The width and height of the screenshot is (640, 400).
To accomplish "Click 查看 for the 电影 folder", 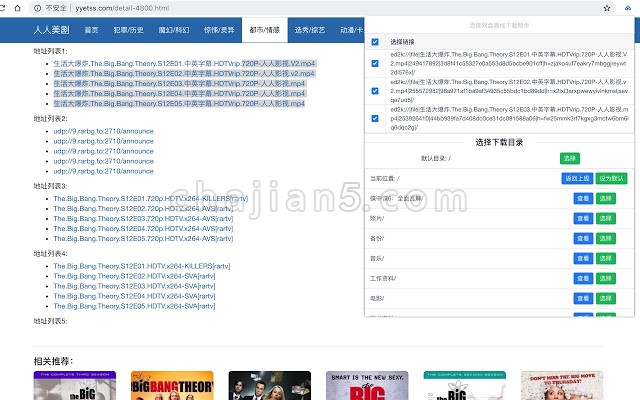I will [x=583, y=298].
